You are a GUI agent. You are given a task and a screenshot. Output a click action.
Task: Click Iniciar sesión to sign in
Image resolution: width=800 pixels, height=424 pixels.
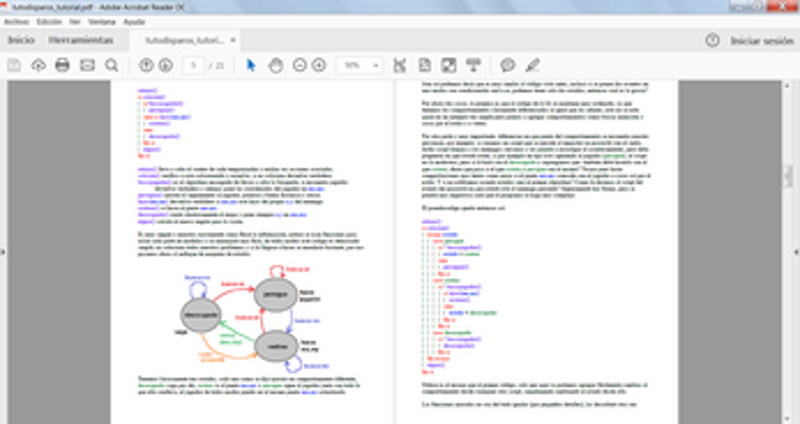pos(762,41)
